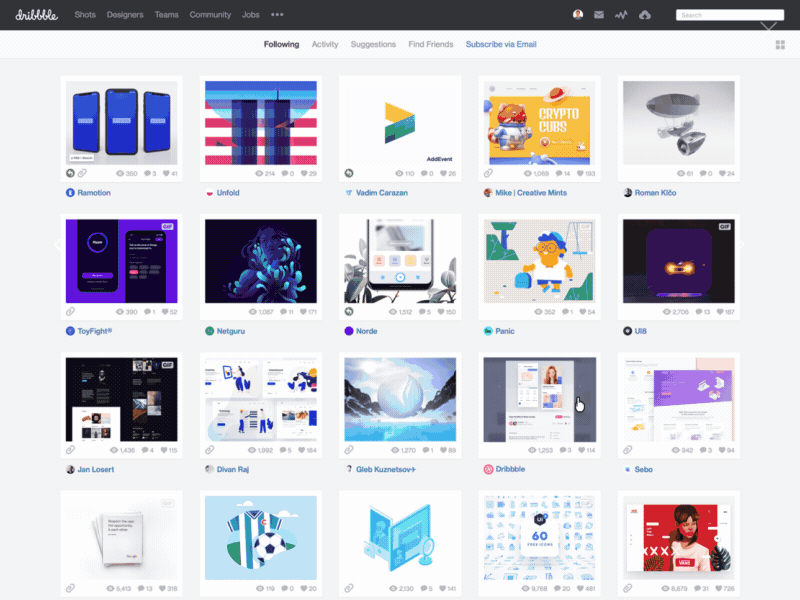
Task: Open the Netguru profile link
Action: point(231,331)
